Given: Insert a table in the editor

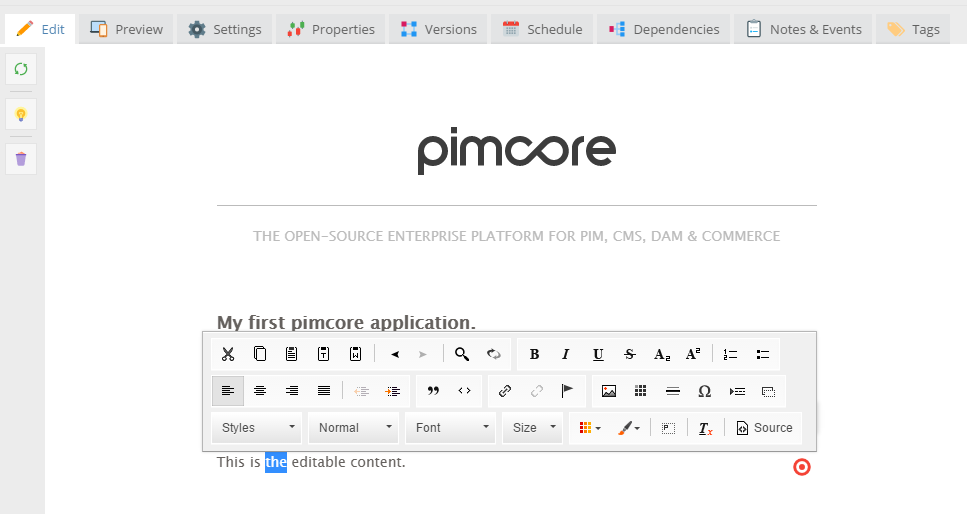Looking at the screenshot, I should coord(641,391).
